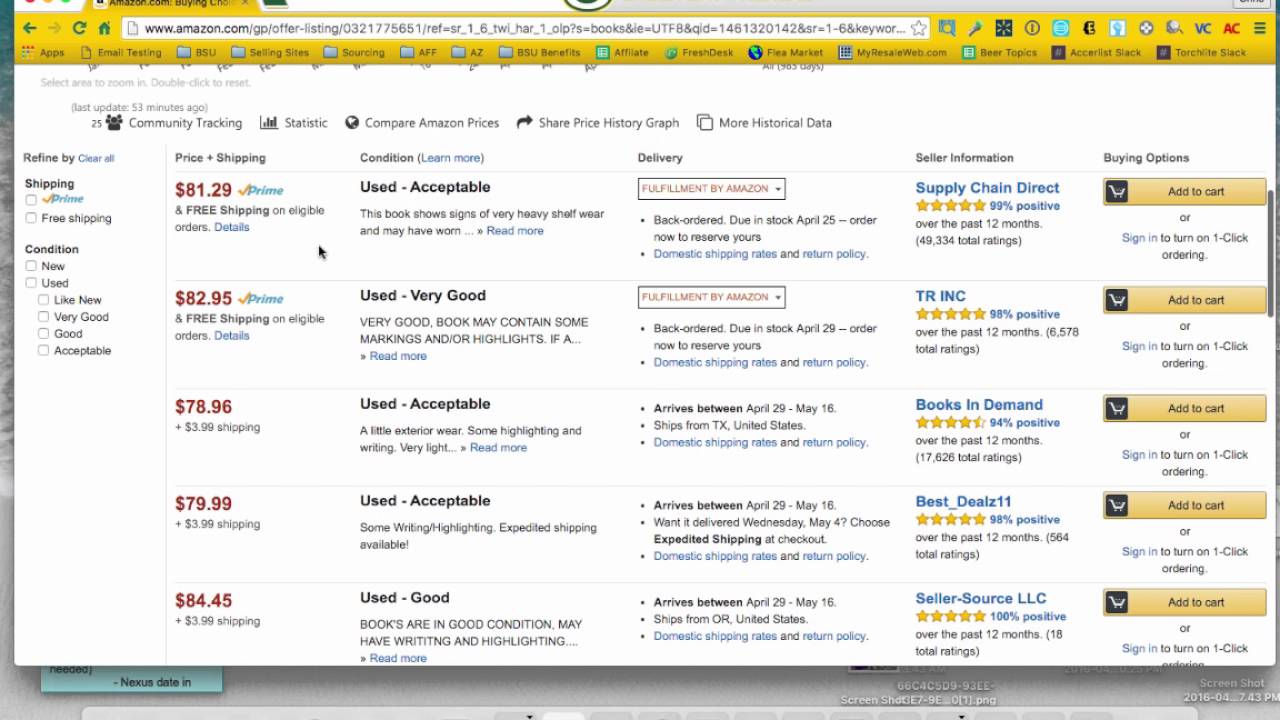Click the cart icon for Supply Chain Direct
The width and height of the screenshot is (1280, 720).
coord(1117,191)
